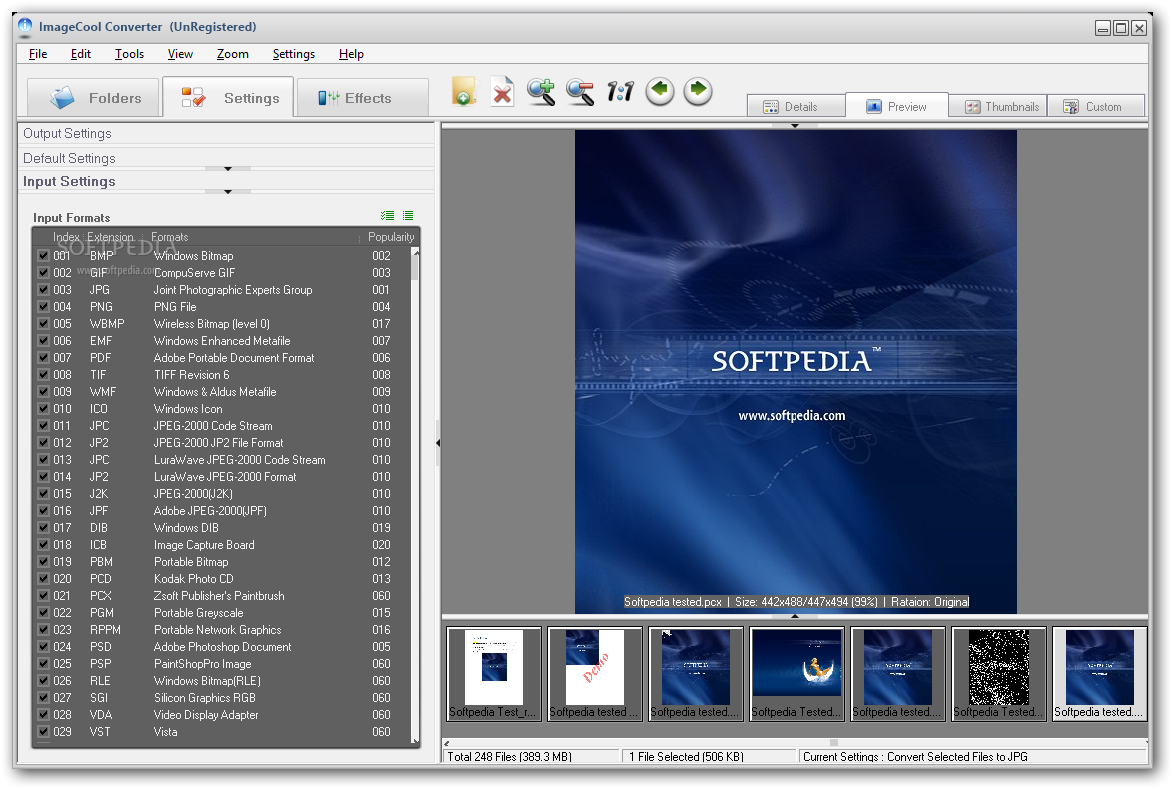Toggle the 021 PCX format checkbox

[x=43, y=595]
